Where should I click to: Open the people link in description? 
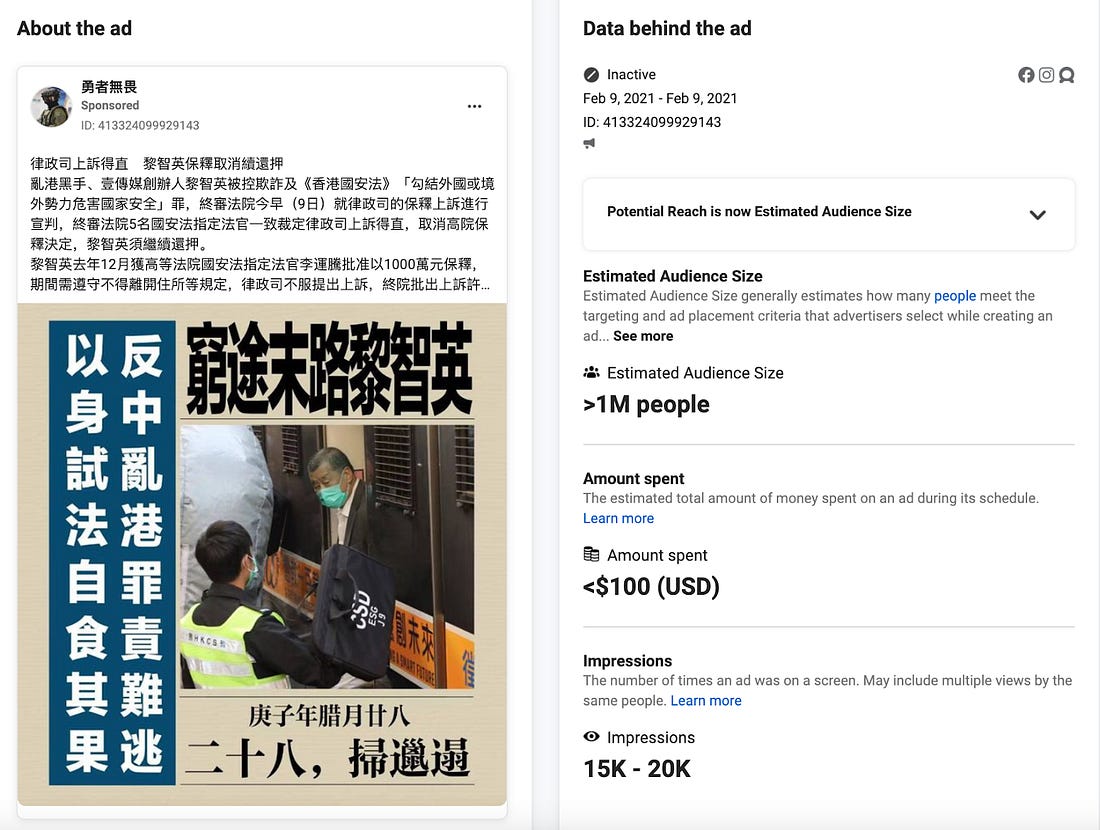[x=955, y=296]
